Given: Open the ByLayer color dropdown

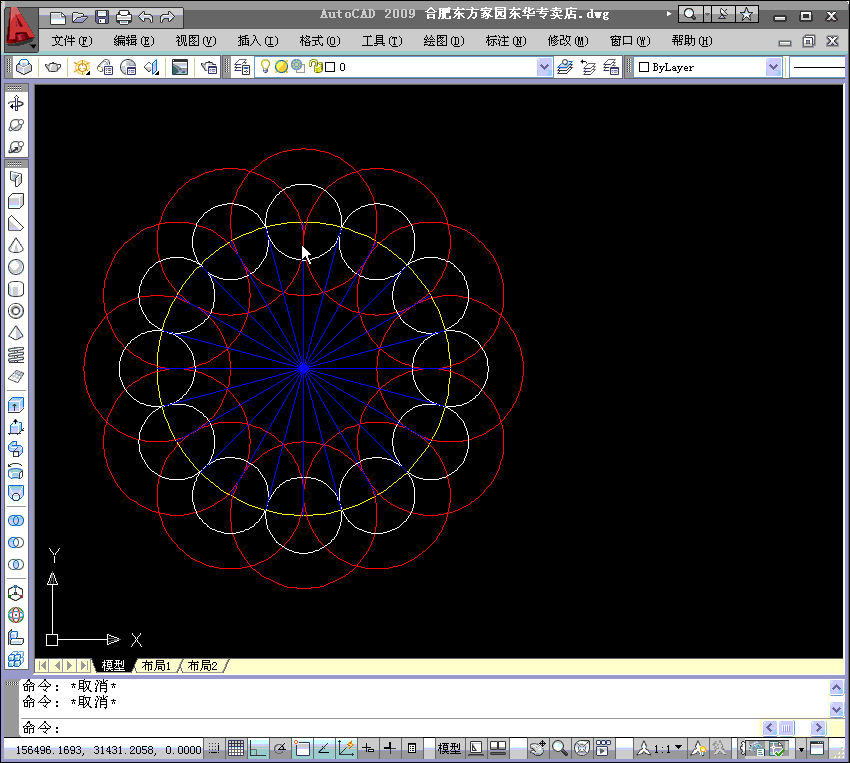Looking at the screenshot, I should coord(773,67).
